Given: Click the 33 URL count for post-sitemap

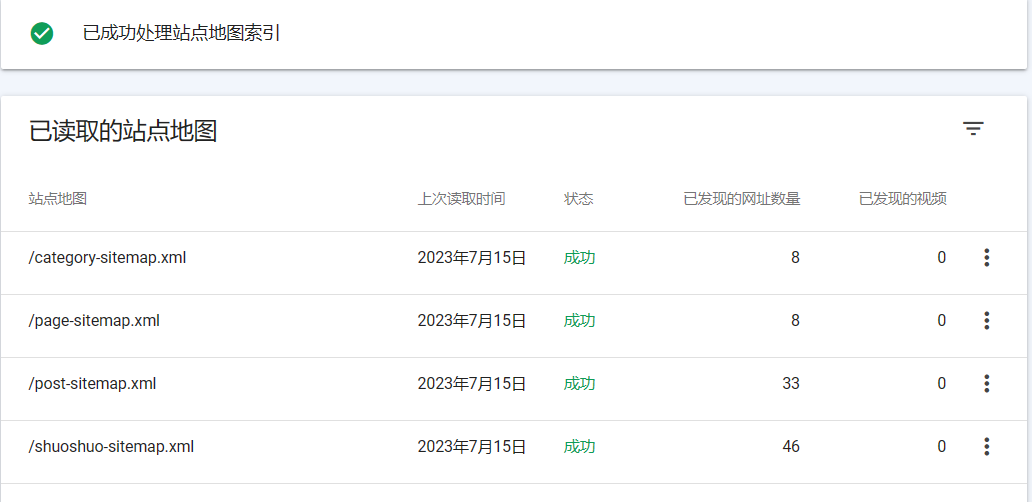Looking at the screenshot, I should [x=791, y=384].
